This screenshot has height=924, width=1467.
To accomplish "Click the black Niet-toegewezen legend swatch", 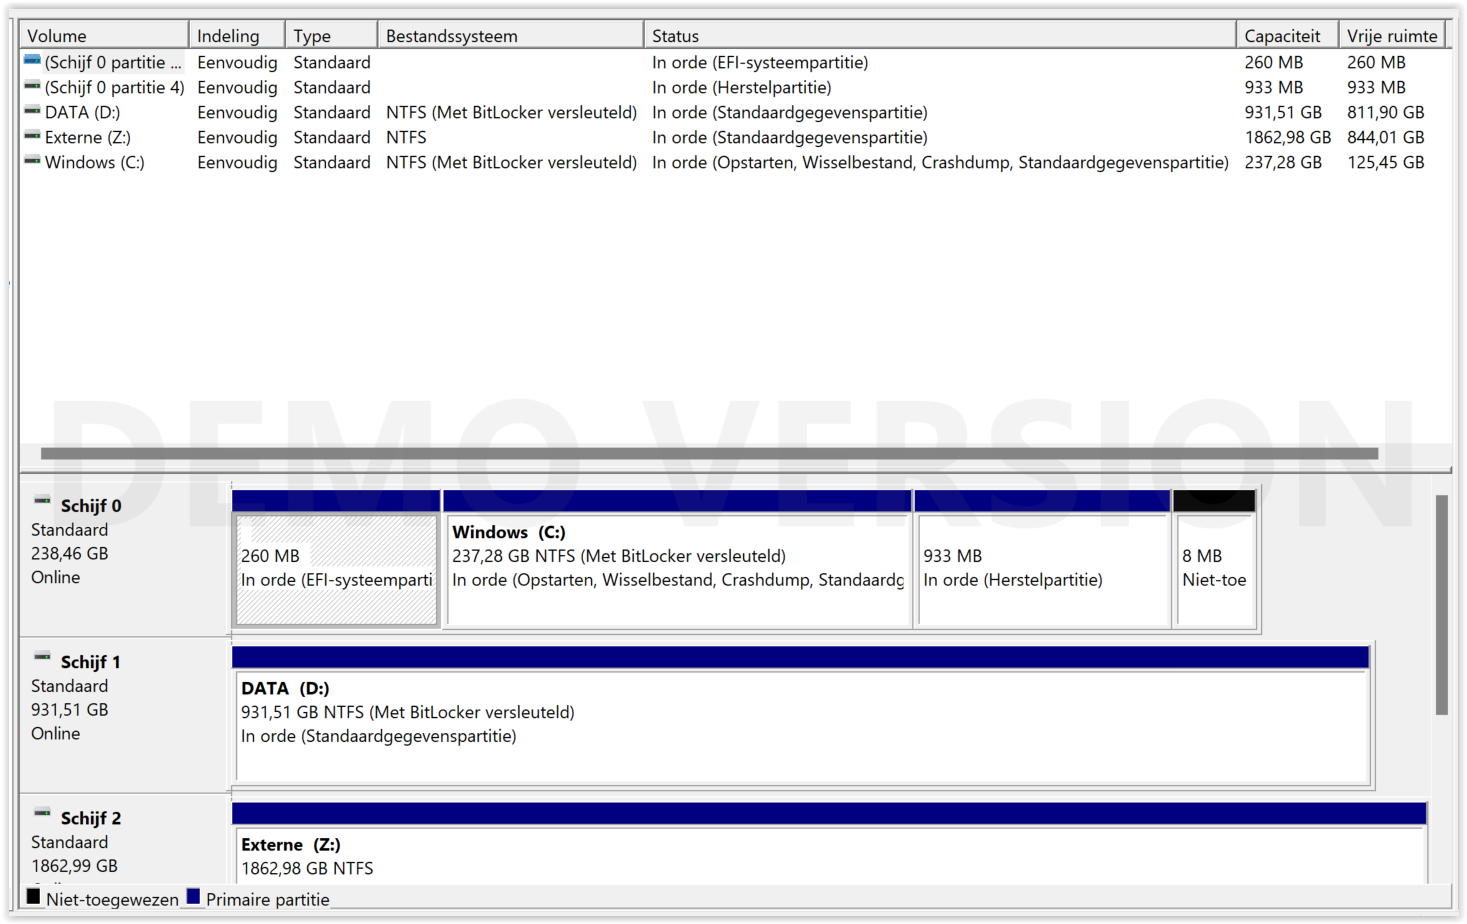I will point(34,897).
